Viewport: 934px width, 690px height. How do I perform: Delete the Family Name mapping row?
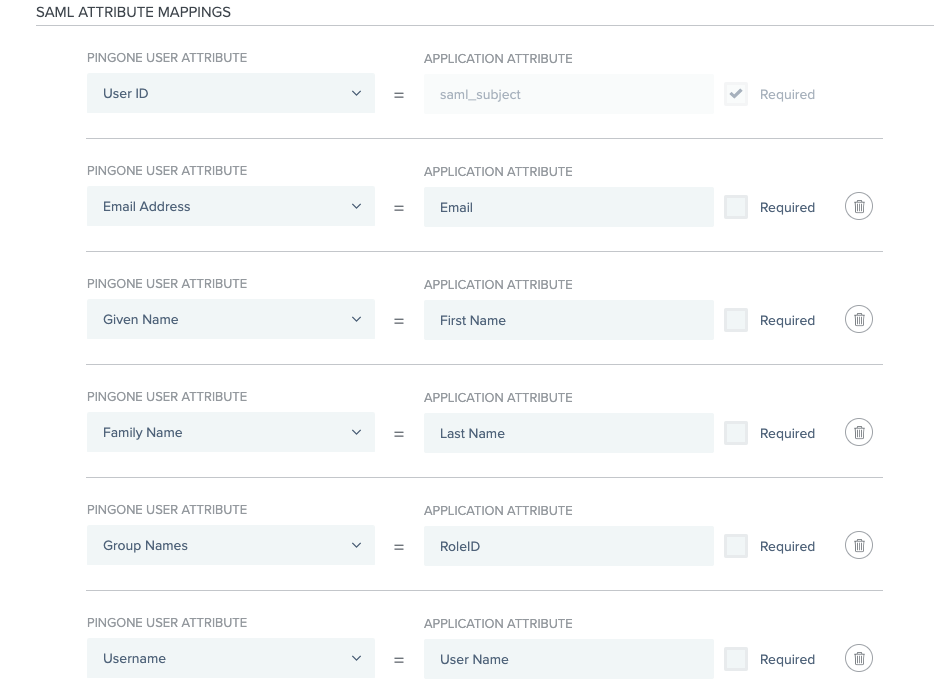pos(858,433)
